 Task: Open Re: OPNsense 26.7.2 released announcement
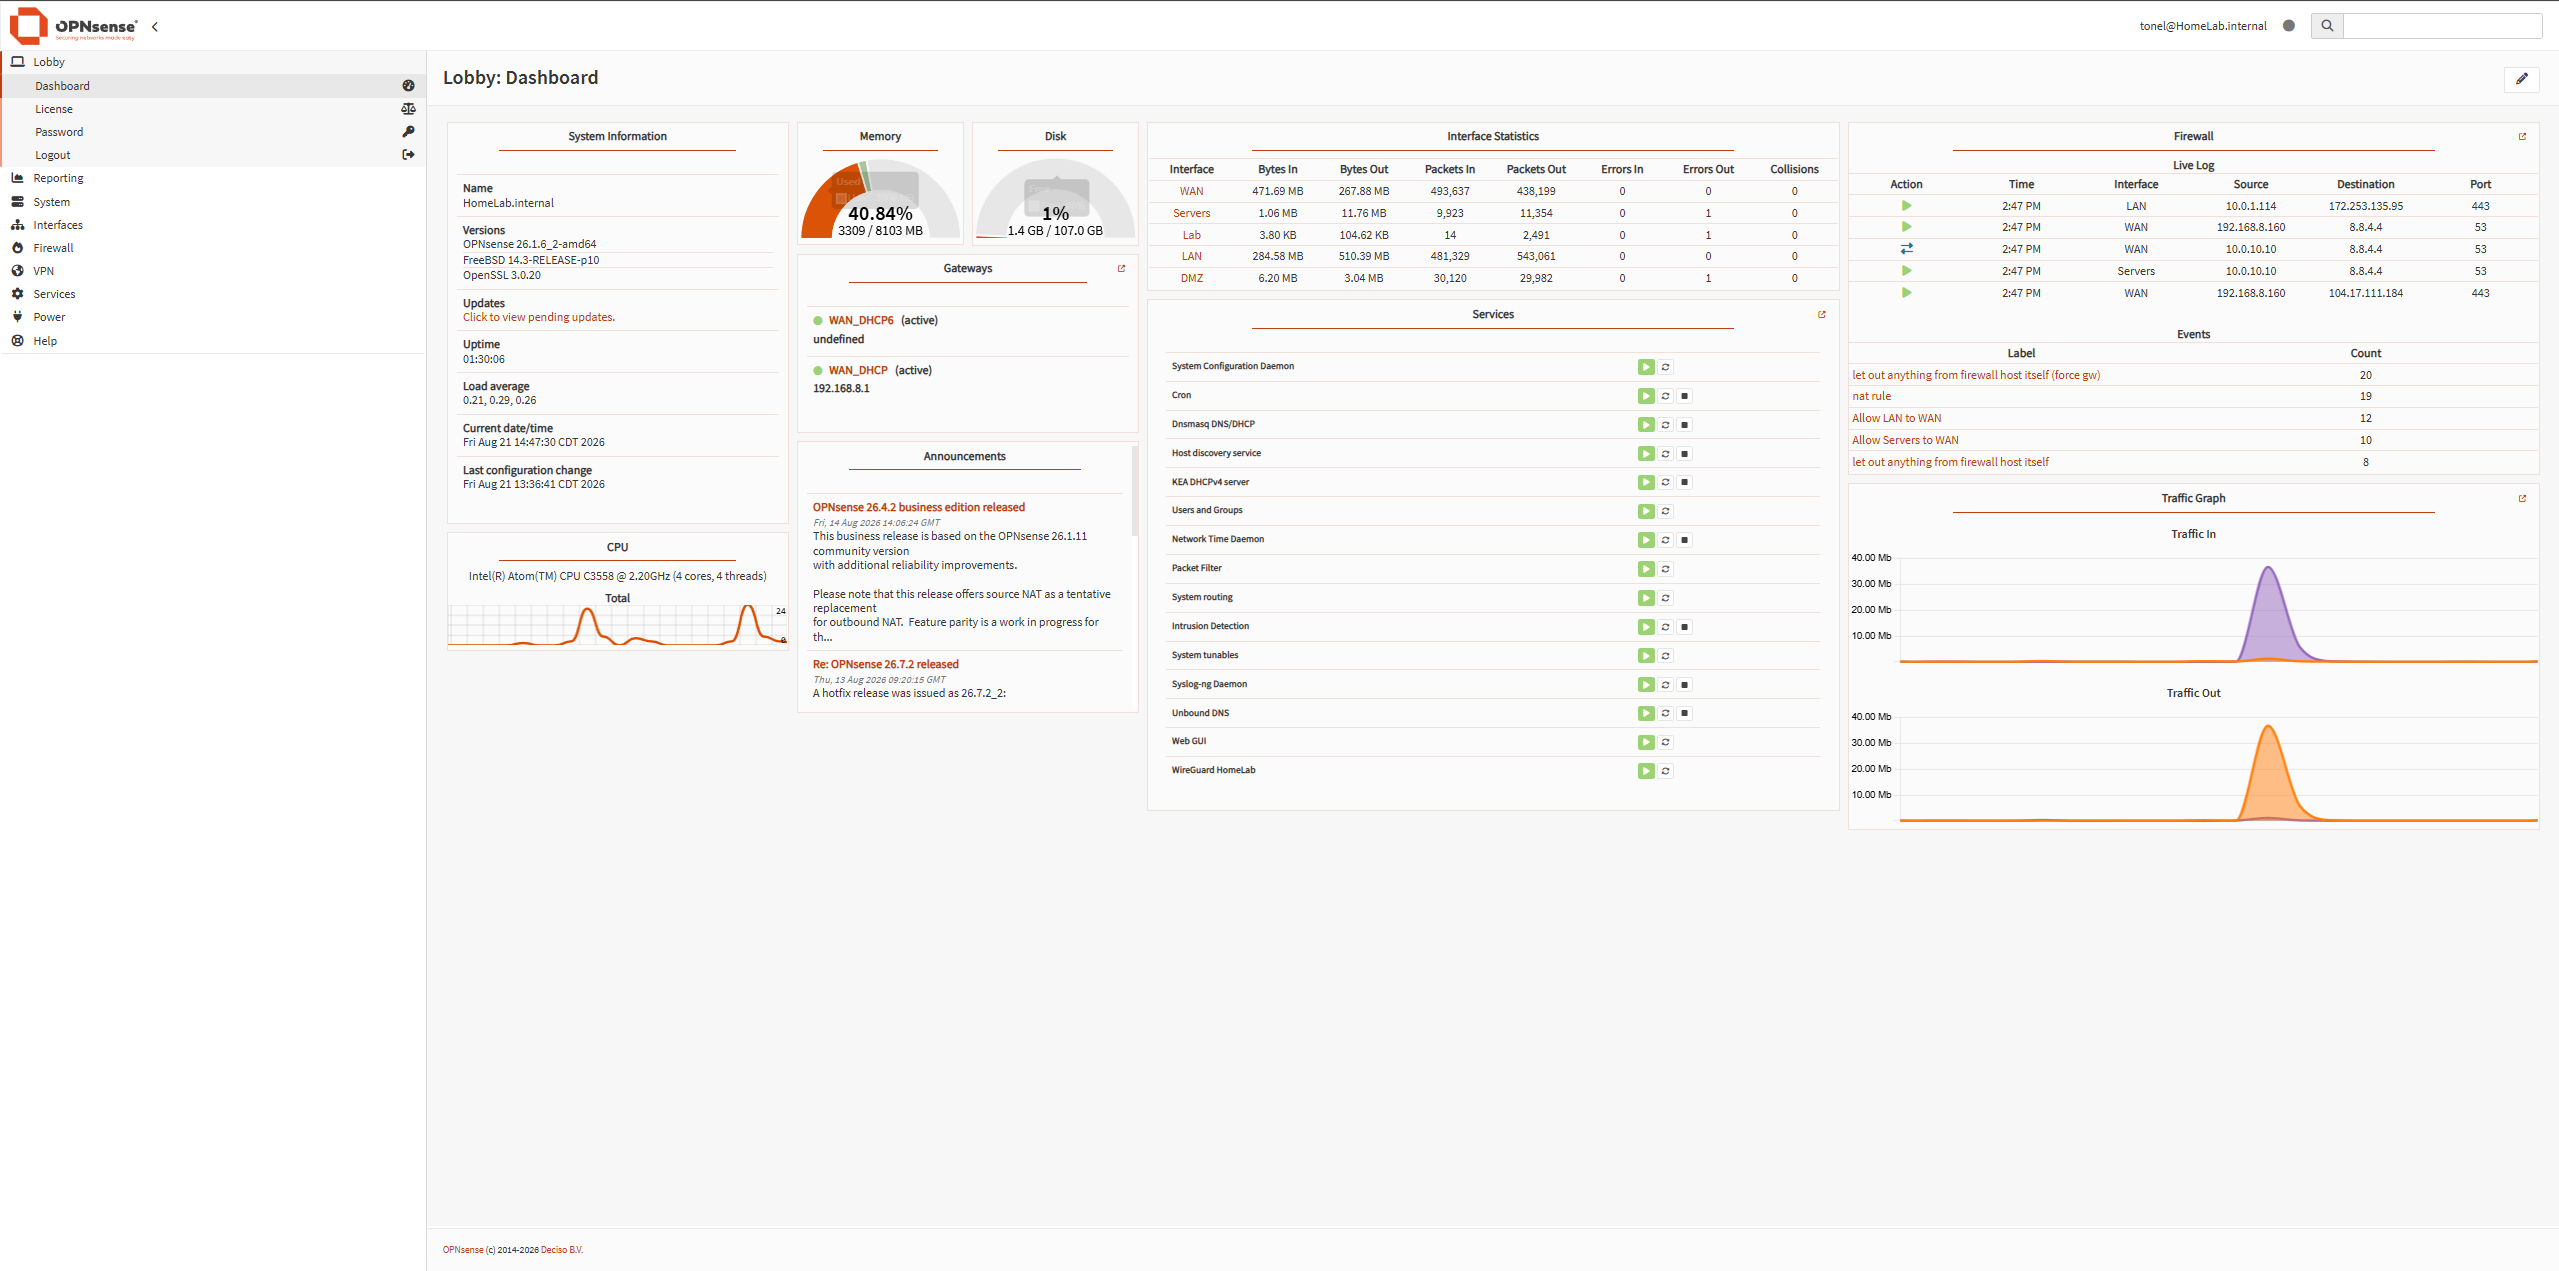[x=885, y=665]
